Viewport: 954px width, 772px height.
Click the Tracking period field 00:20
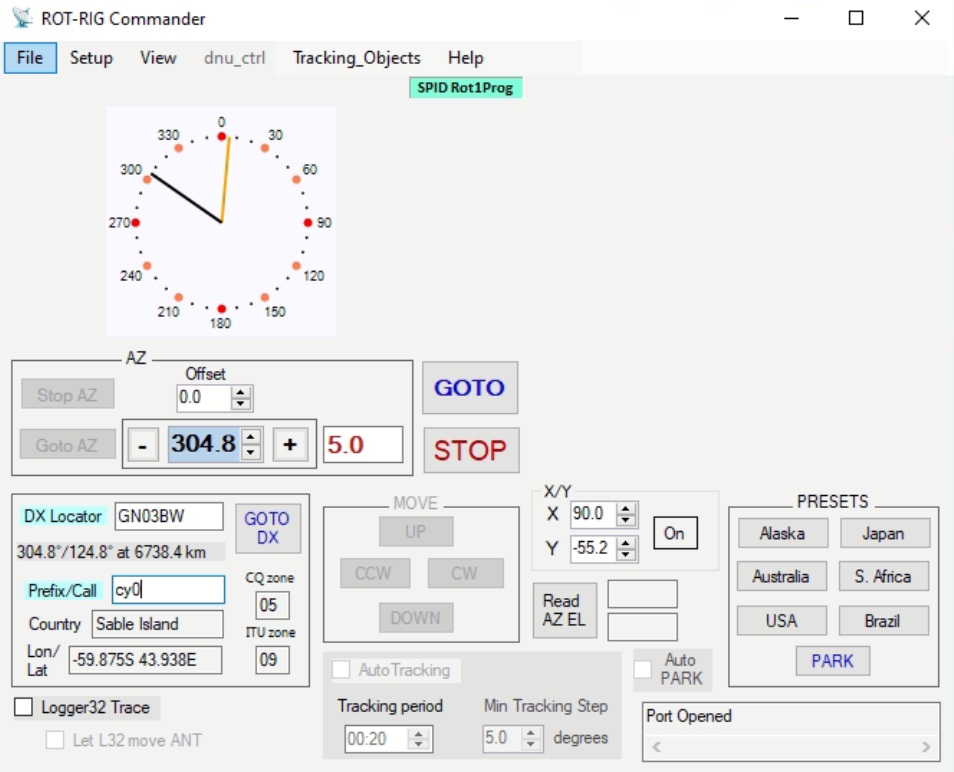377,739
